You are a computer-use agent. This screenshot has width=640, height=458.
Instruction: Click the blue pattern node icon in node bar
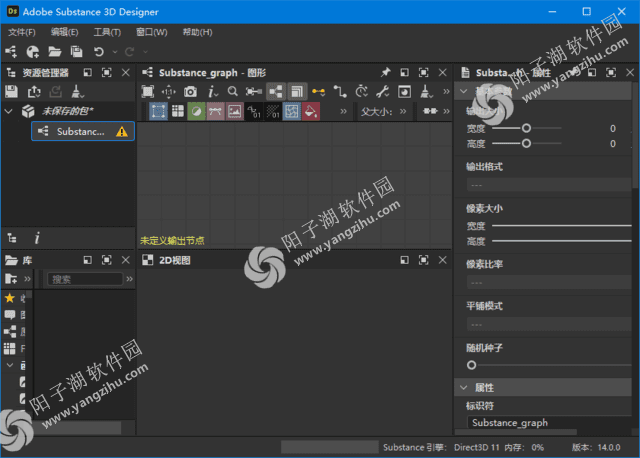point(292,111)
